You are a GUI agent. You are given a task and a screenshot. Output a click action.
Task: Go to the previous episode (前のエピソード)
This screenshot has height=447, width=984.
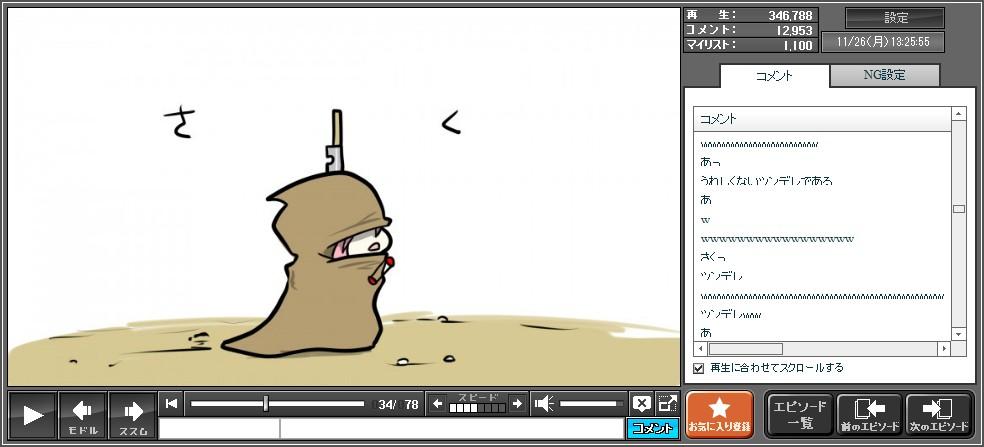pyautogui.click(x=868, y=415)
